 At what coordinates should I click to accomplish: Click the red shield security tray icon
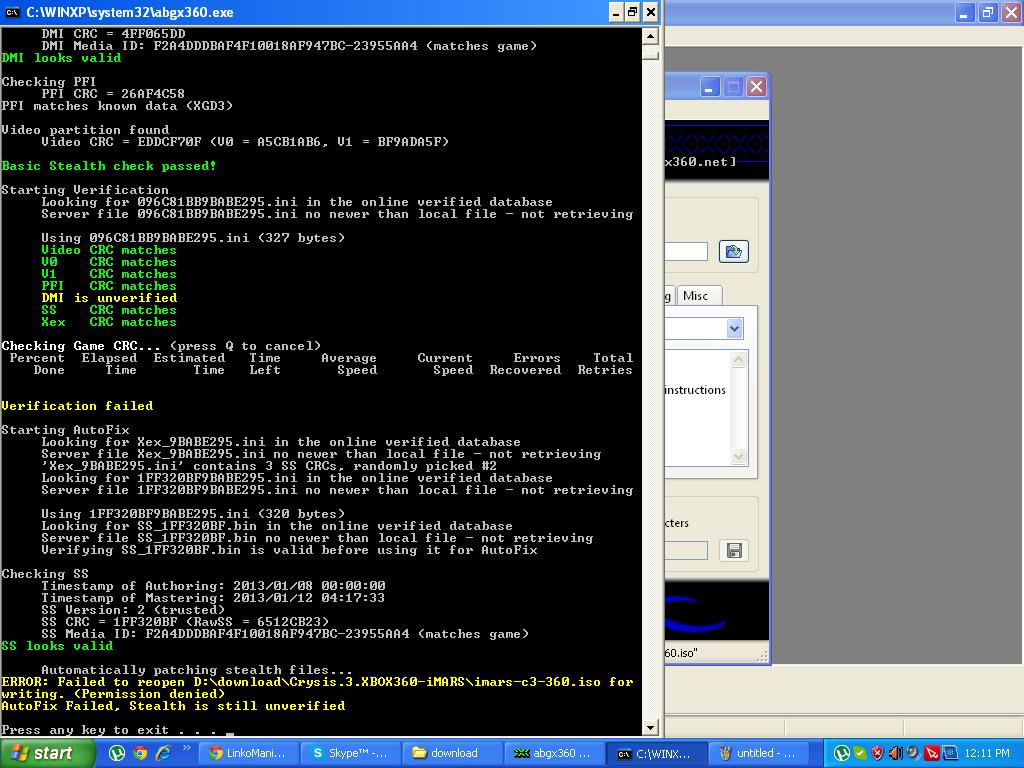point(878,753)
